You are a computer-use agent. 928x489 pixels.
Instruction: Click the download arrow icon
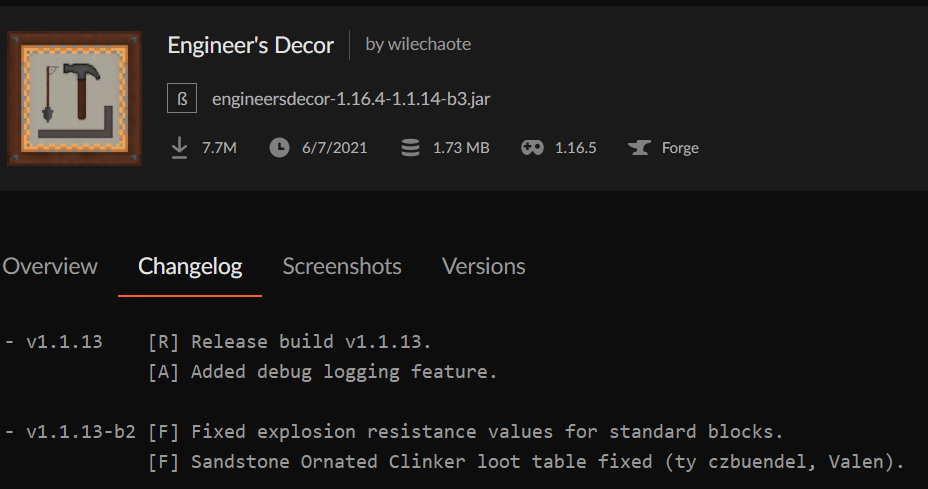(x=180, y=148)
